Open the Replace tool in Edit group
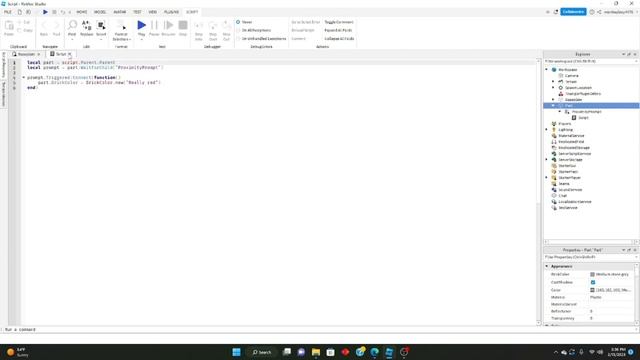This screenshot has height=360, width=640. (x=87, y=25)
